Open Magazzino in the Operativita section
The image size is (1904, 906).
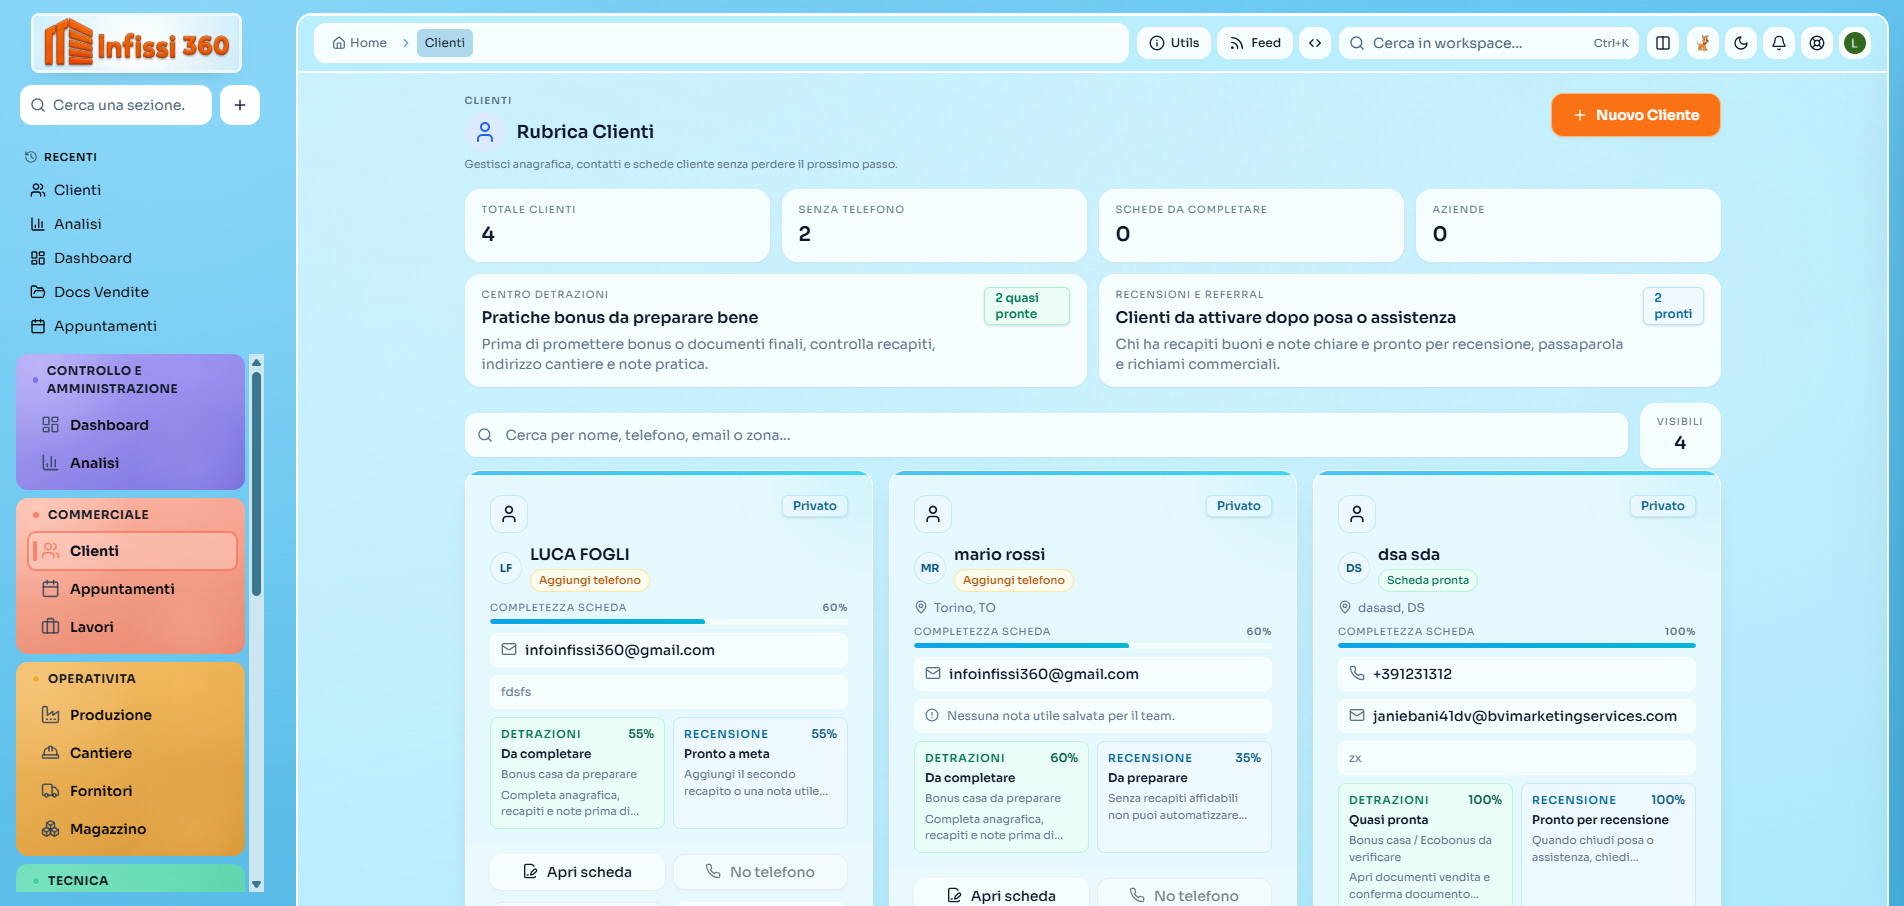[108, 829]
